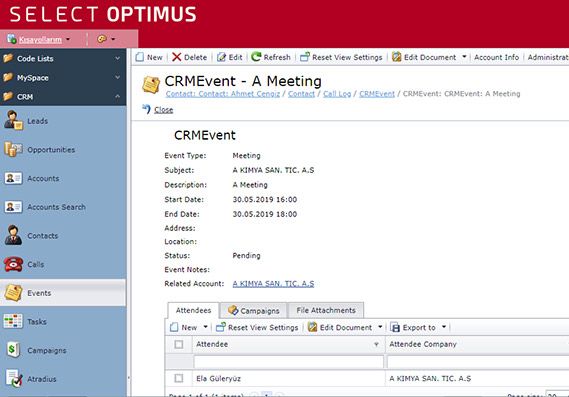Open Tasks from the sidebar

(x=37, y=322)
